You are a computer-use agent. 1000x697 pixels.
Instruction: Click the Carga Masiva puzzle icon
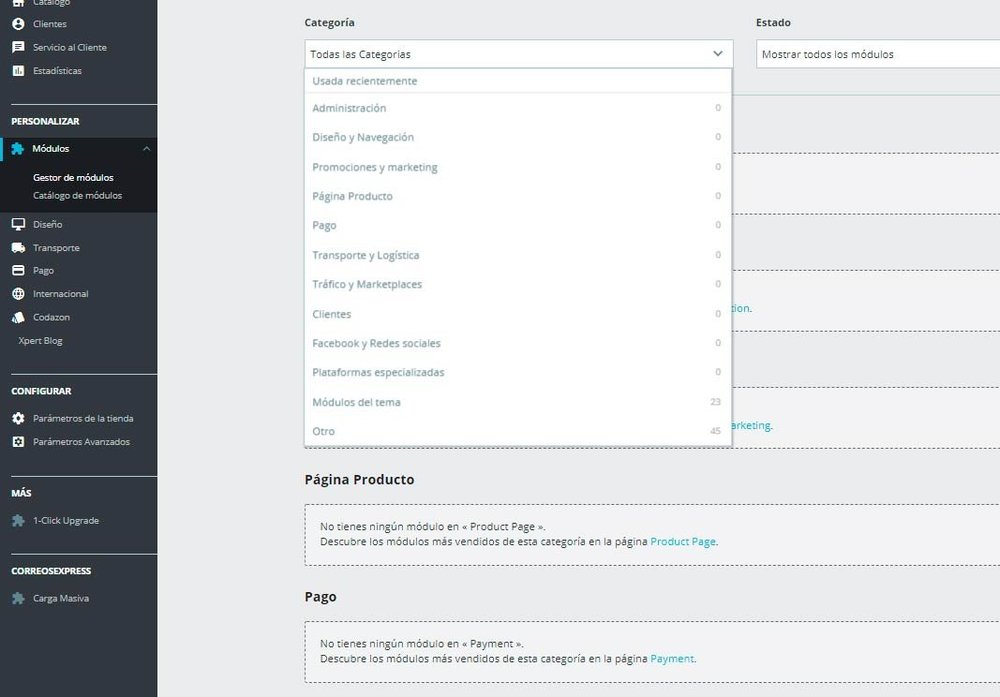pos(18,598)
